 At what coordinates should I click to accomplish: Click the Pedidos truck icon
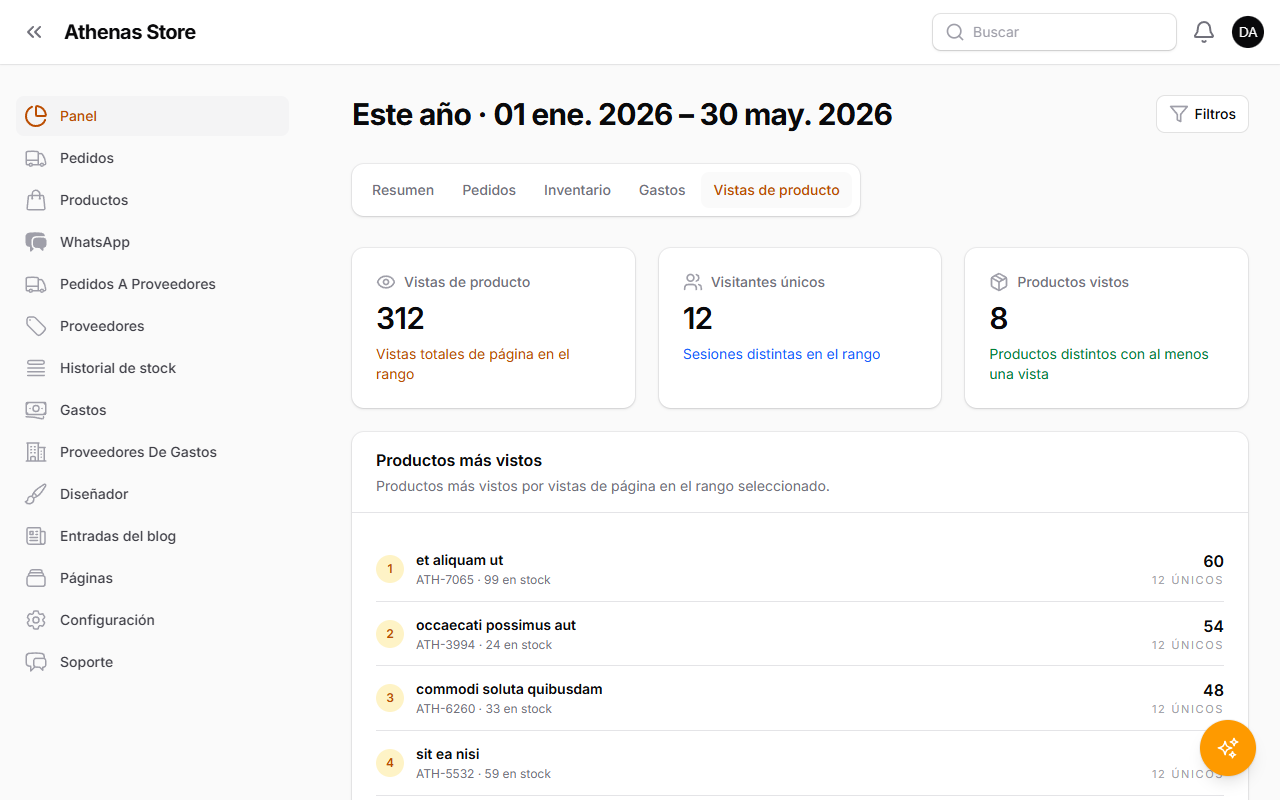click(36, 158)
